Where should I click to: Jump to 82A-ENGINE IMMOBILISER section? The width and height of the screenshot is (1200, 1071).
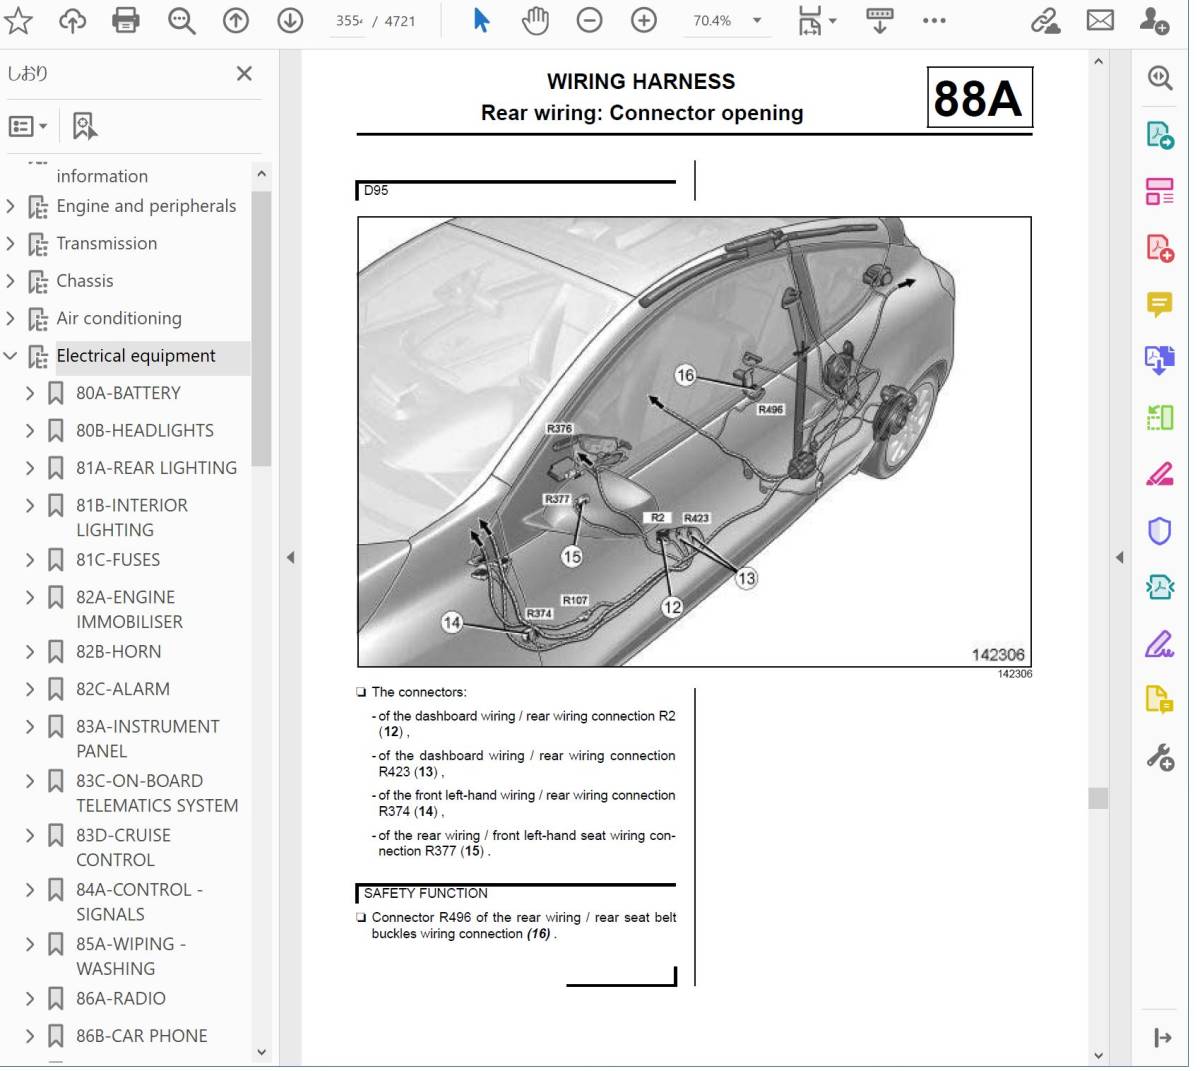129,609
